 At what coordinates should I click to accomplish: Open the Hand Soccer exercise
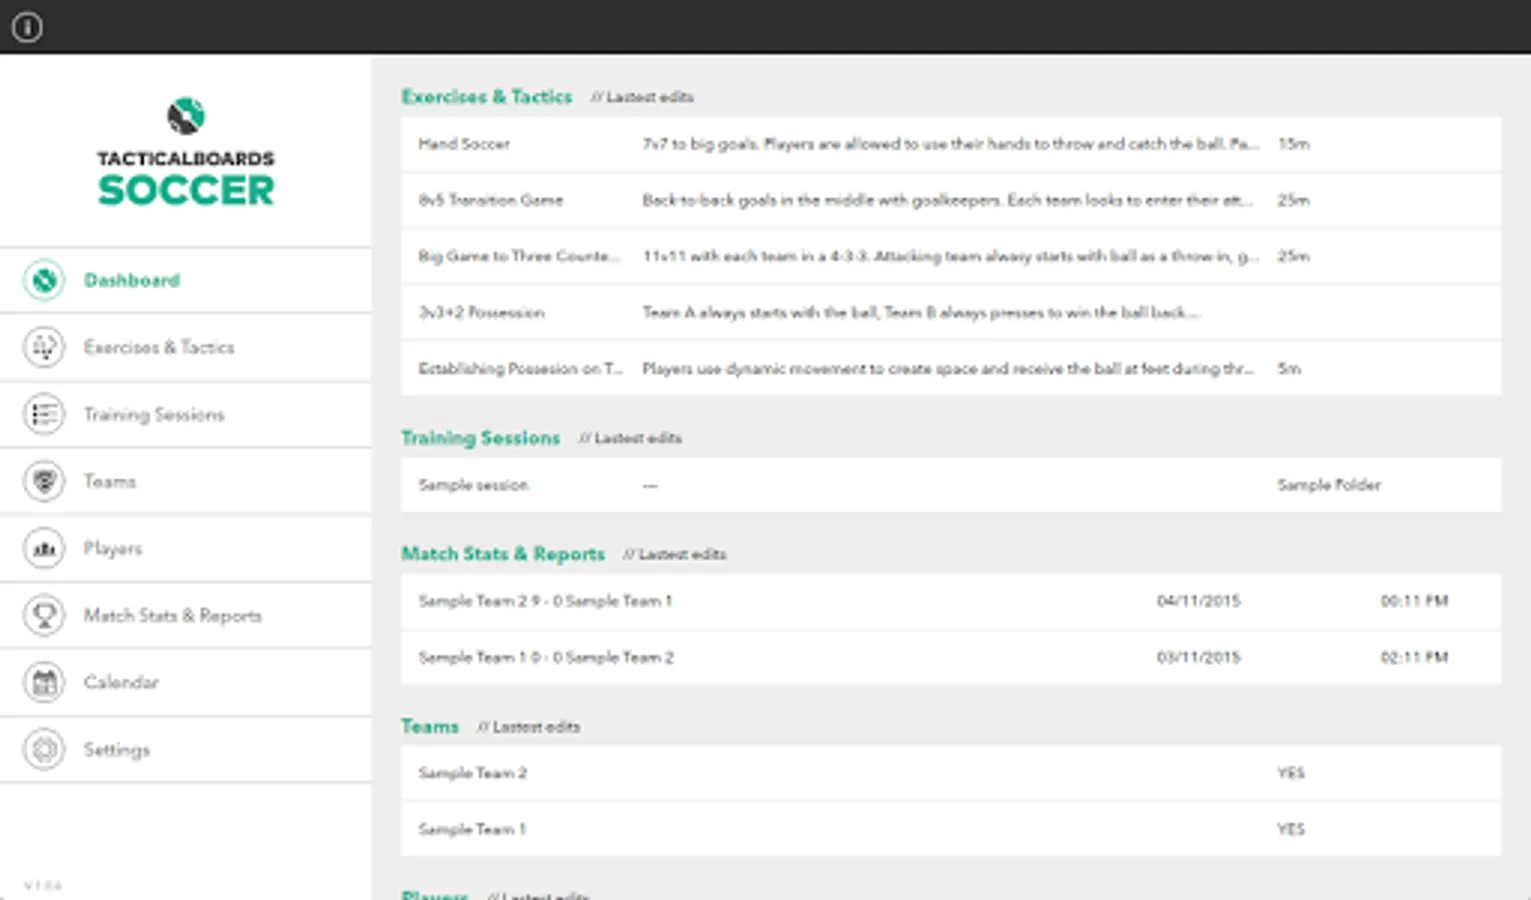click(951, 144)
